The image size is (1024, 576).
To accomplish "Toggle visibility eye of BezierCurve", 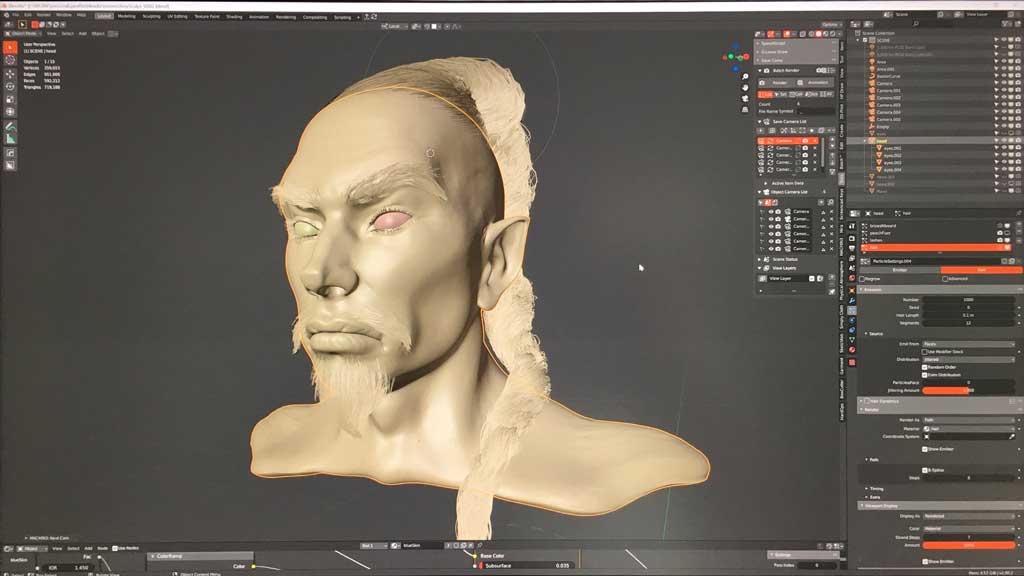I will [x=1004, y=76].
